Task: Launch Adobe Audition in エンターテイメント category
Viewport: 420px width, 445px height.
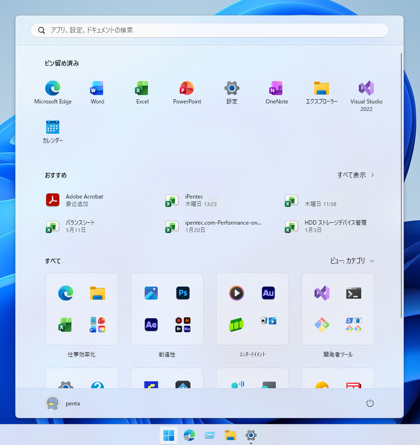Action: [268, 293]
